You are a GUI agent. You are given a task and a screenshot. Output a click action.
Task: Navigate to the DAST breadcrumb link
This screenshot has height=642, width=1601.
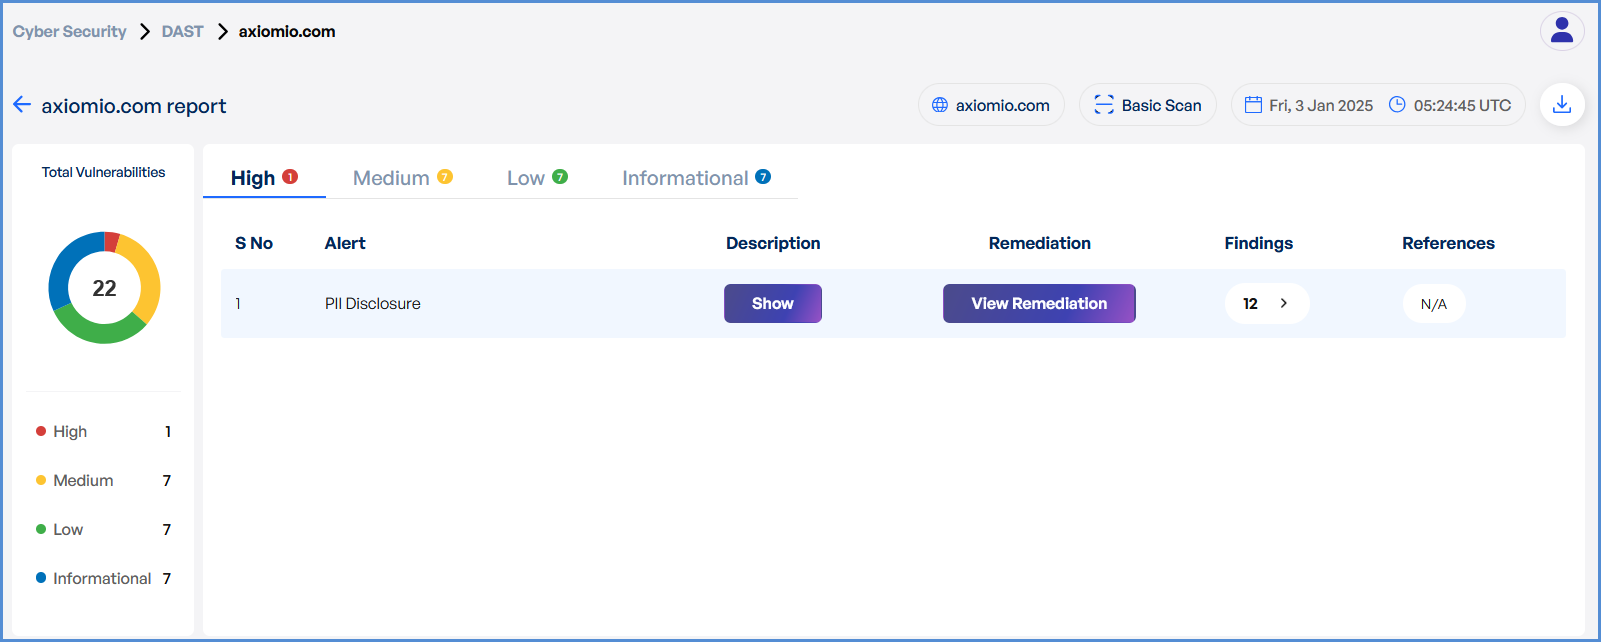click(x=182, y=32)
